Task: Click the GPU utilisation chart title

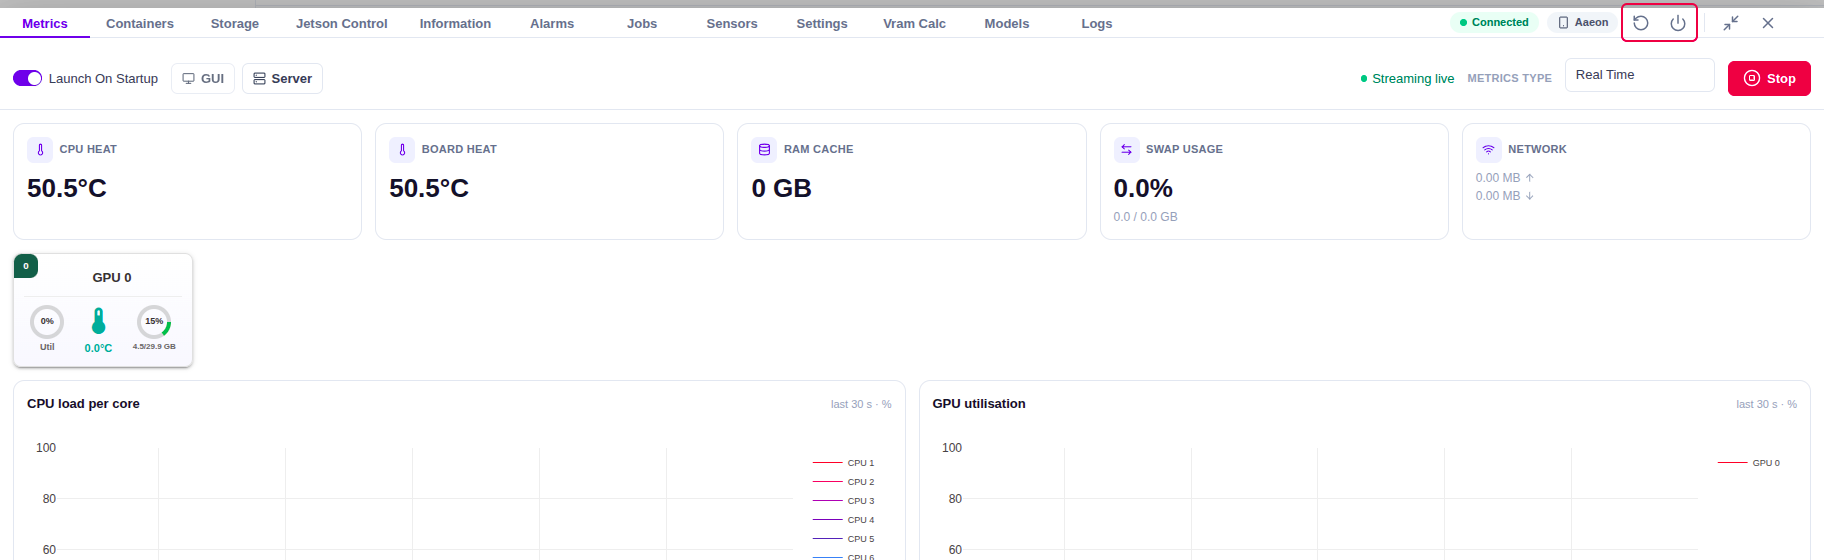Action: [979, 404]
